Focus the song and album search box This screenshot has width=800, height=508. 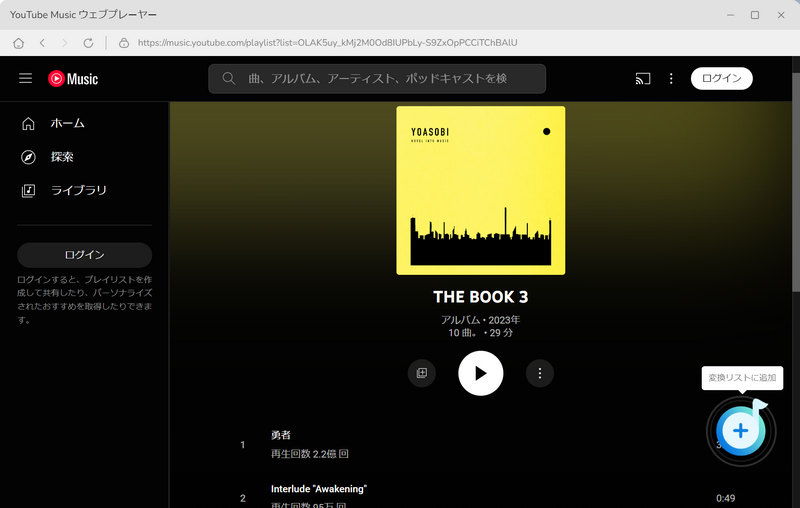pyautogui.click(x=377, y=79)
